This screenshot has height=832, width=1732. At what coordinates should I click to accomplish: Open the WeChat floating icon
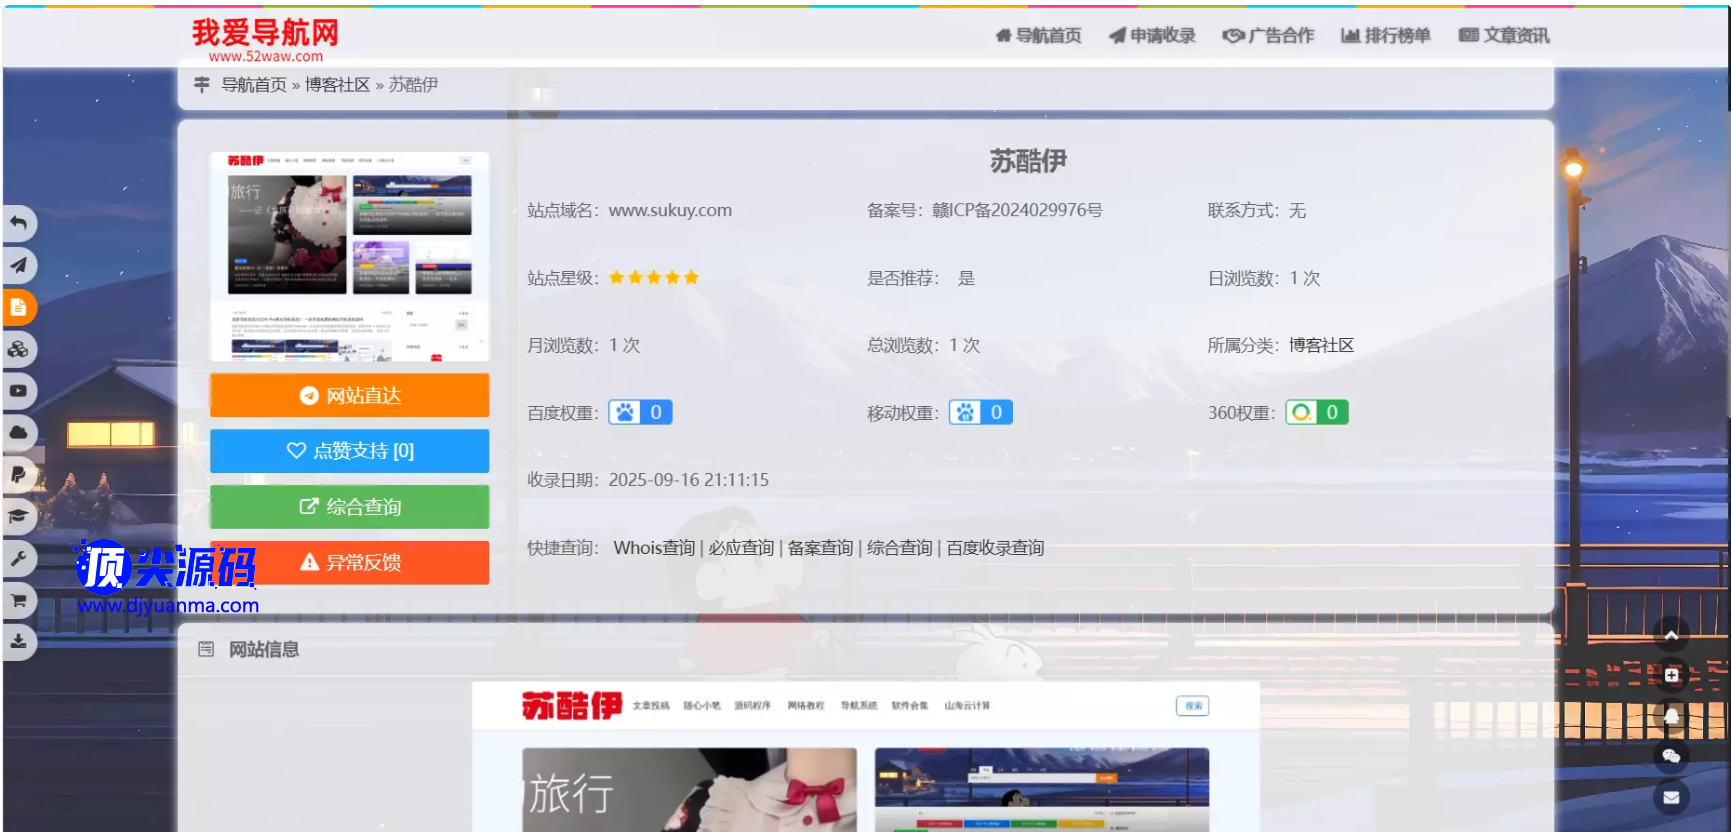1671,756
